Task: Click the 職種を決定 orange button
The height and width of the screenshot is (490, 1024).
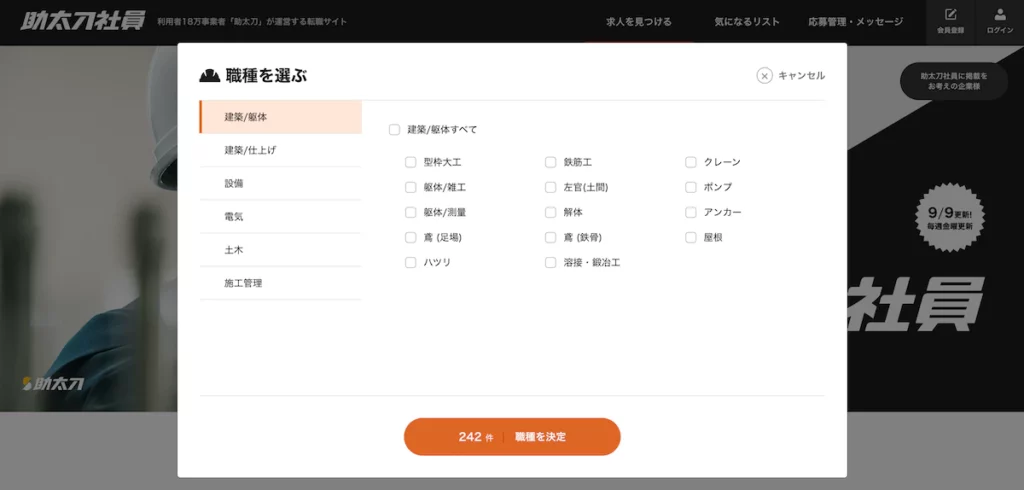Action: 512,437
